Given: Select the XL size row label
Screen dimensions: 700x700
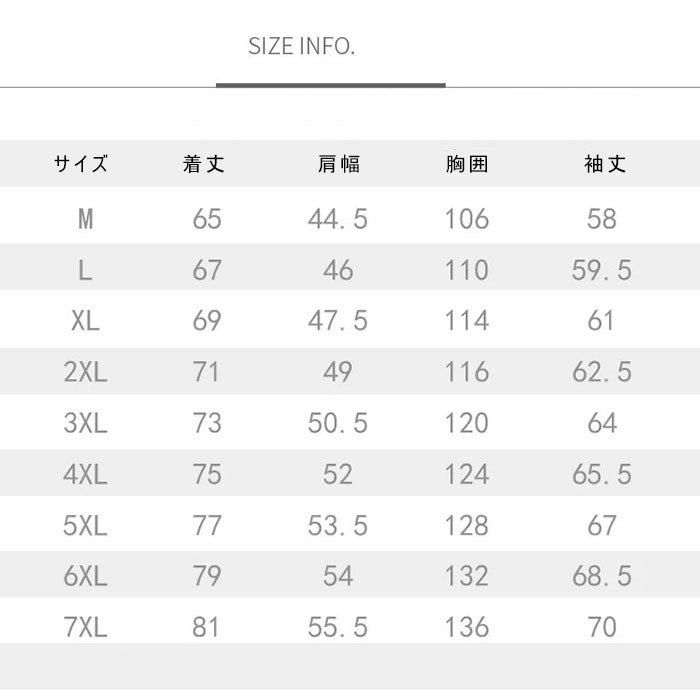Looking at the screenshot, I should pyautogui.click(x=85, y=321).
